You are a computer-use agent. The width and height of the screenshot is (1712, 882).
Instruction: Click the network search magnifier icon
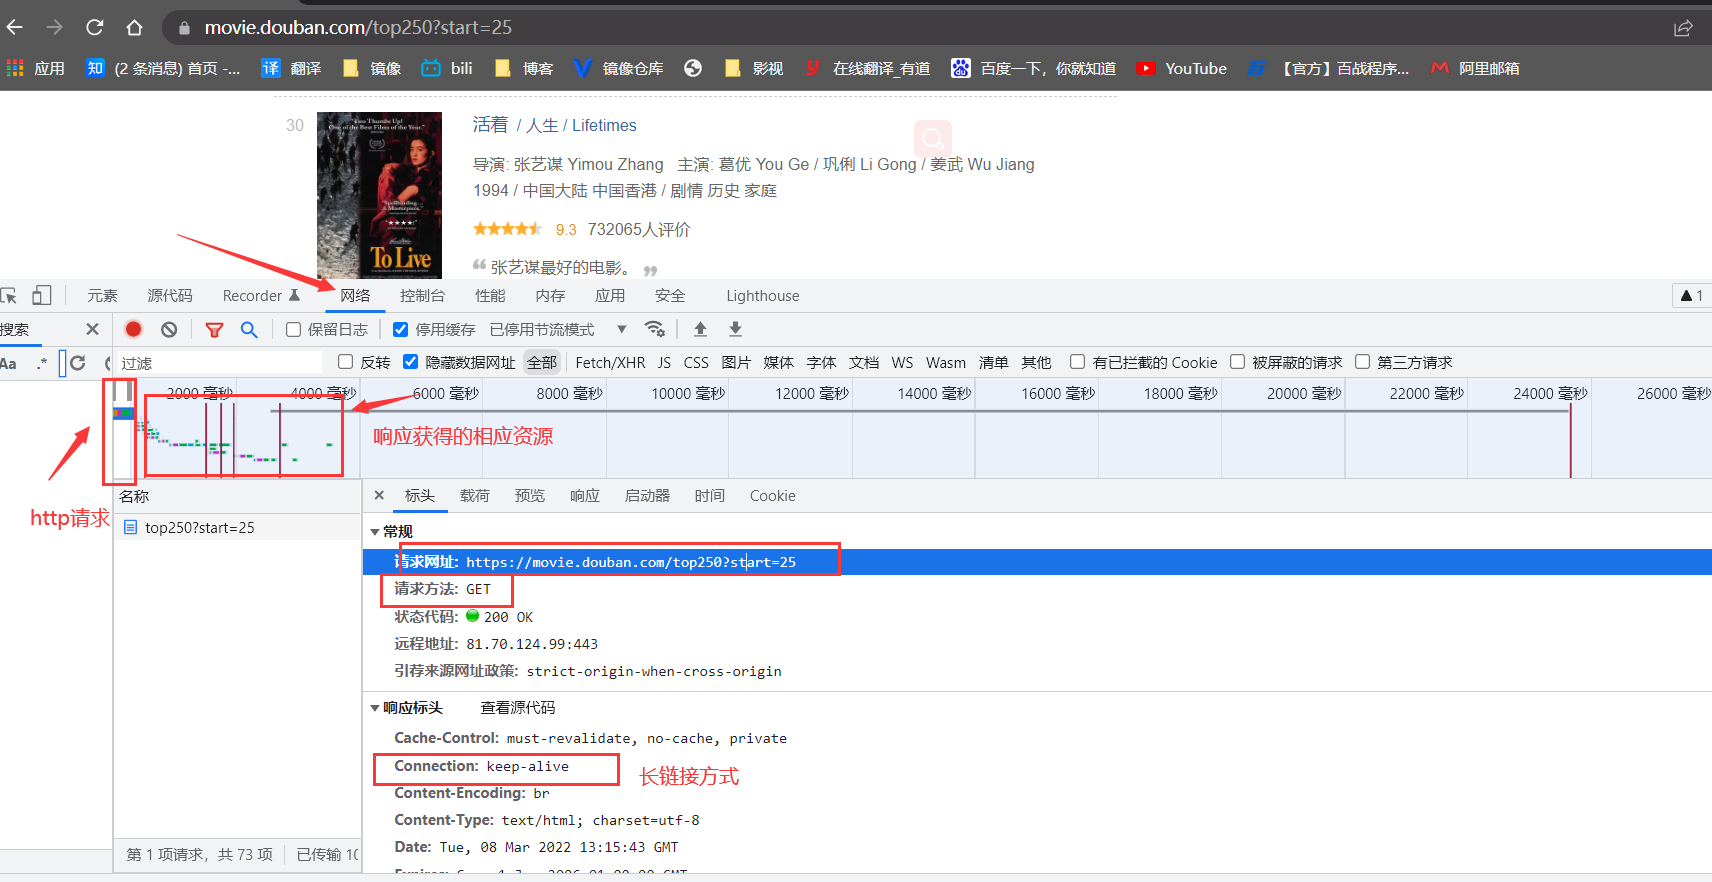tap(249, 329)
